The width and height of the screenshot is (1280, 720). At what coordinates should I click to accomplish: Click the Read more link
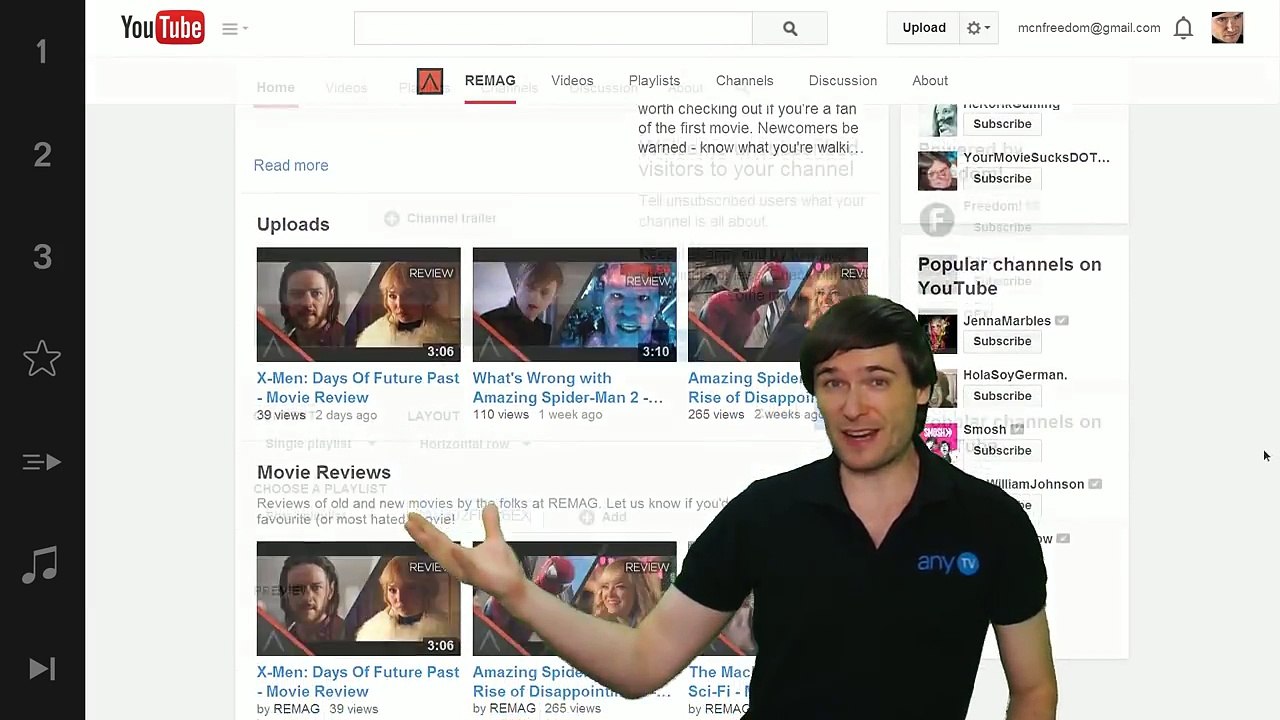(x=291, y=166)
